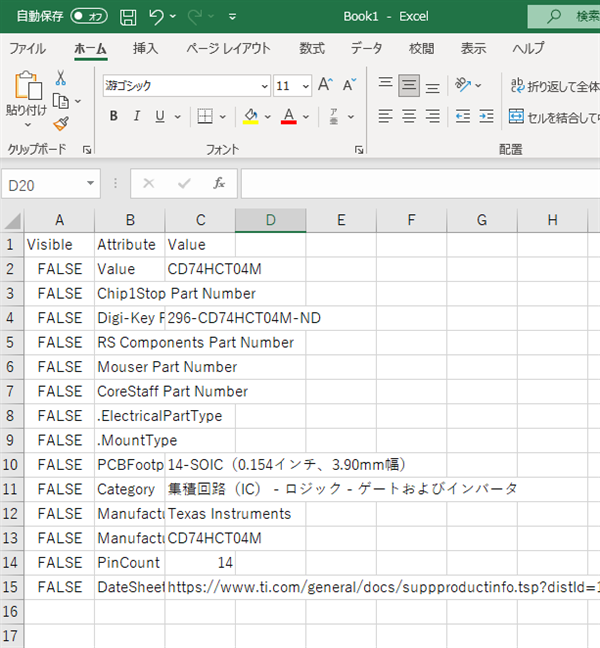
Task: Select row 10 header
Action: [x=12, y=465]
